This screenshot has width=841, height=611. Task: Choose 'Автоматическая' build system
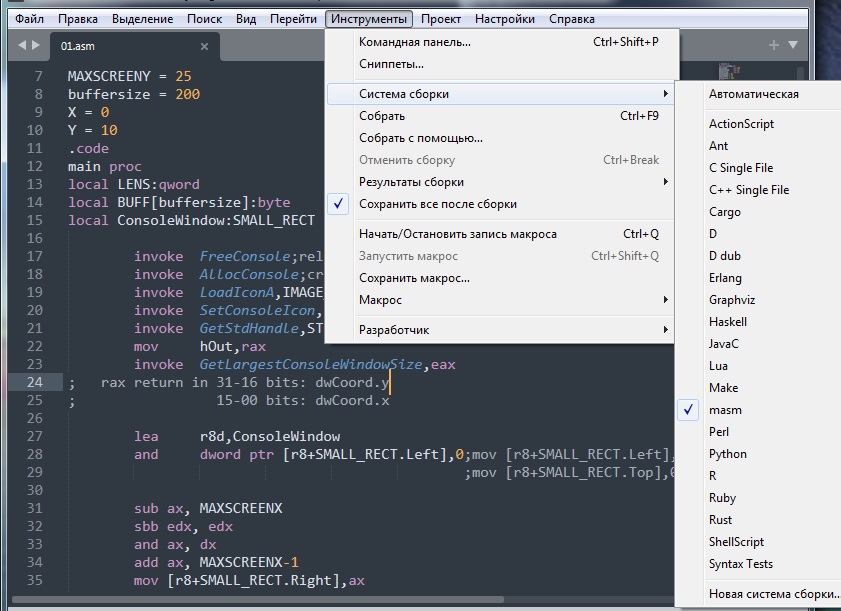point(753,94)
